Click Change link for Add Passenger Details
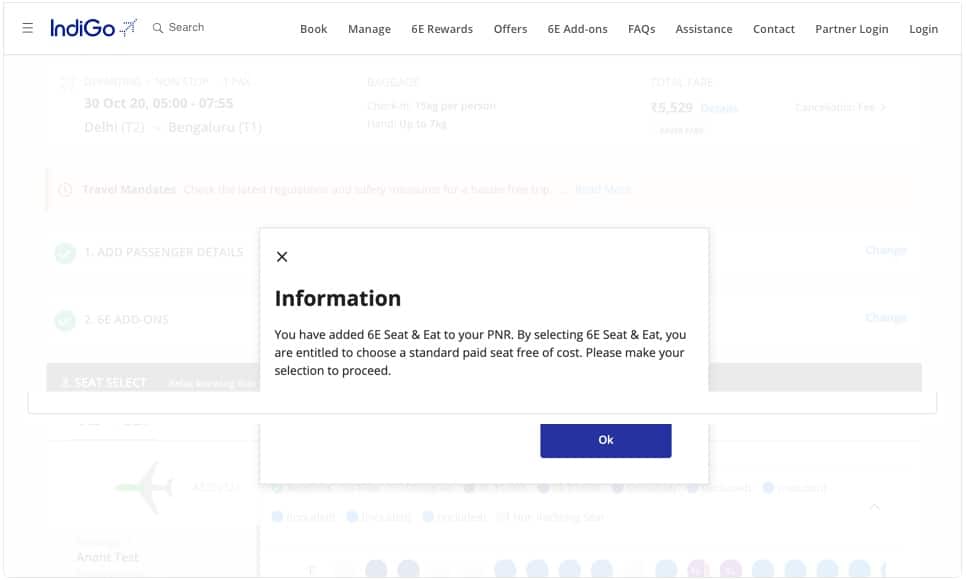Image resolution: width=966 pixels, height=580 pixels. click(885, 250)
